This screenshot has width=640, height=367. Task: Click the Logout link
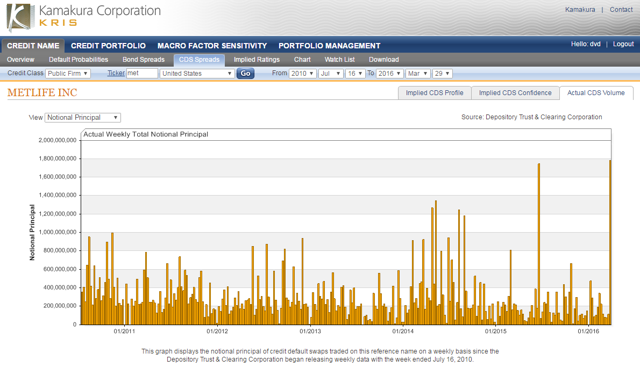tap(623, 44)
